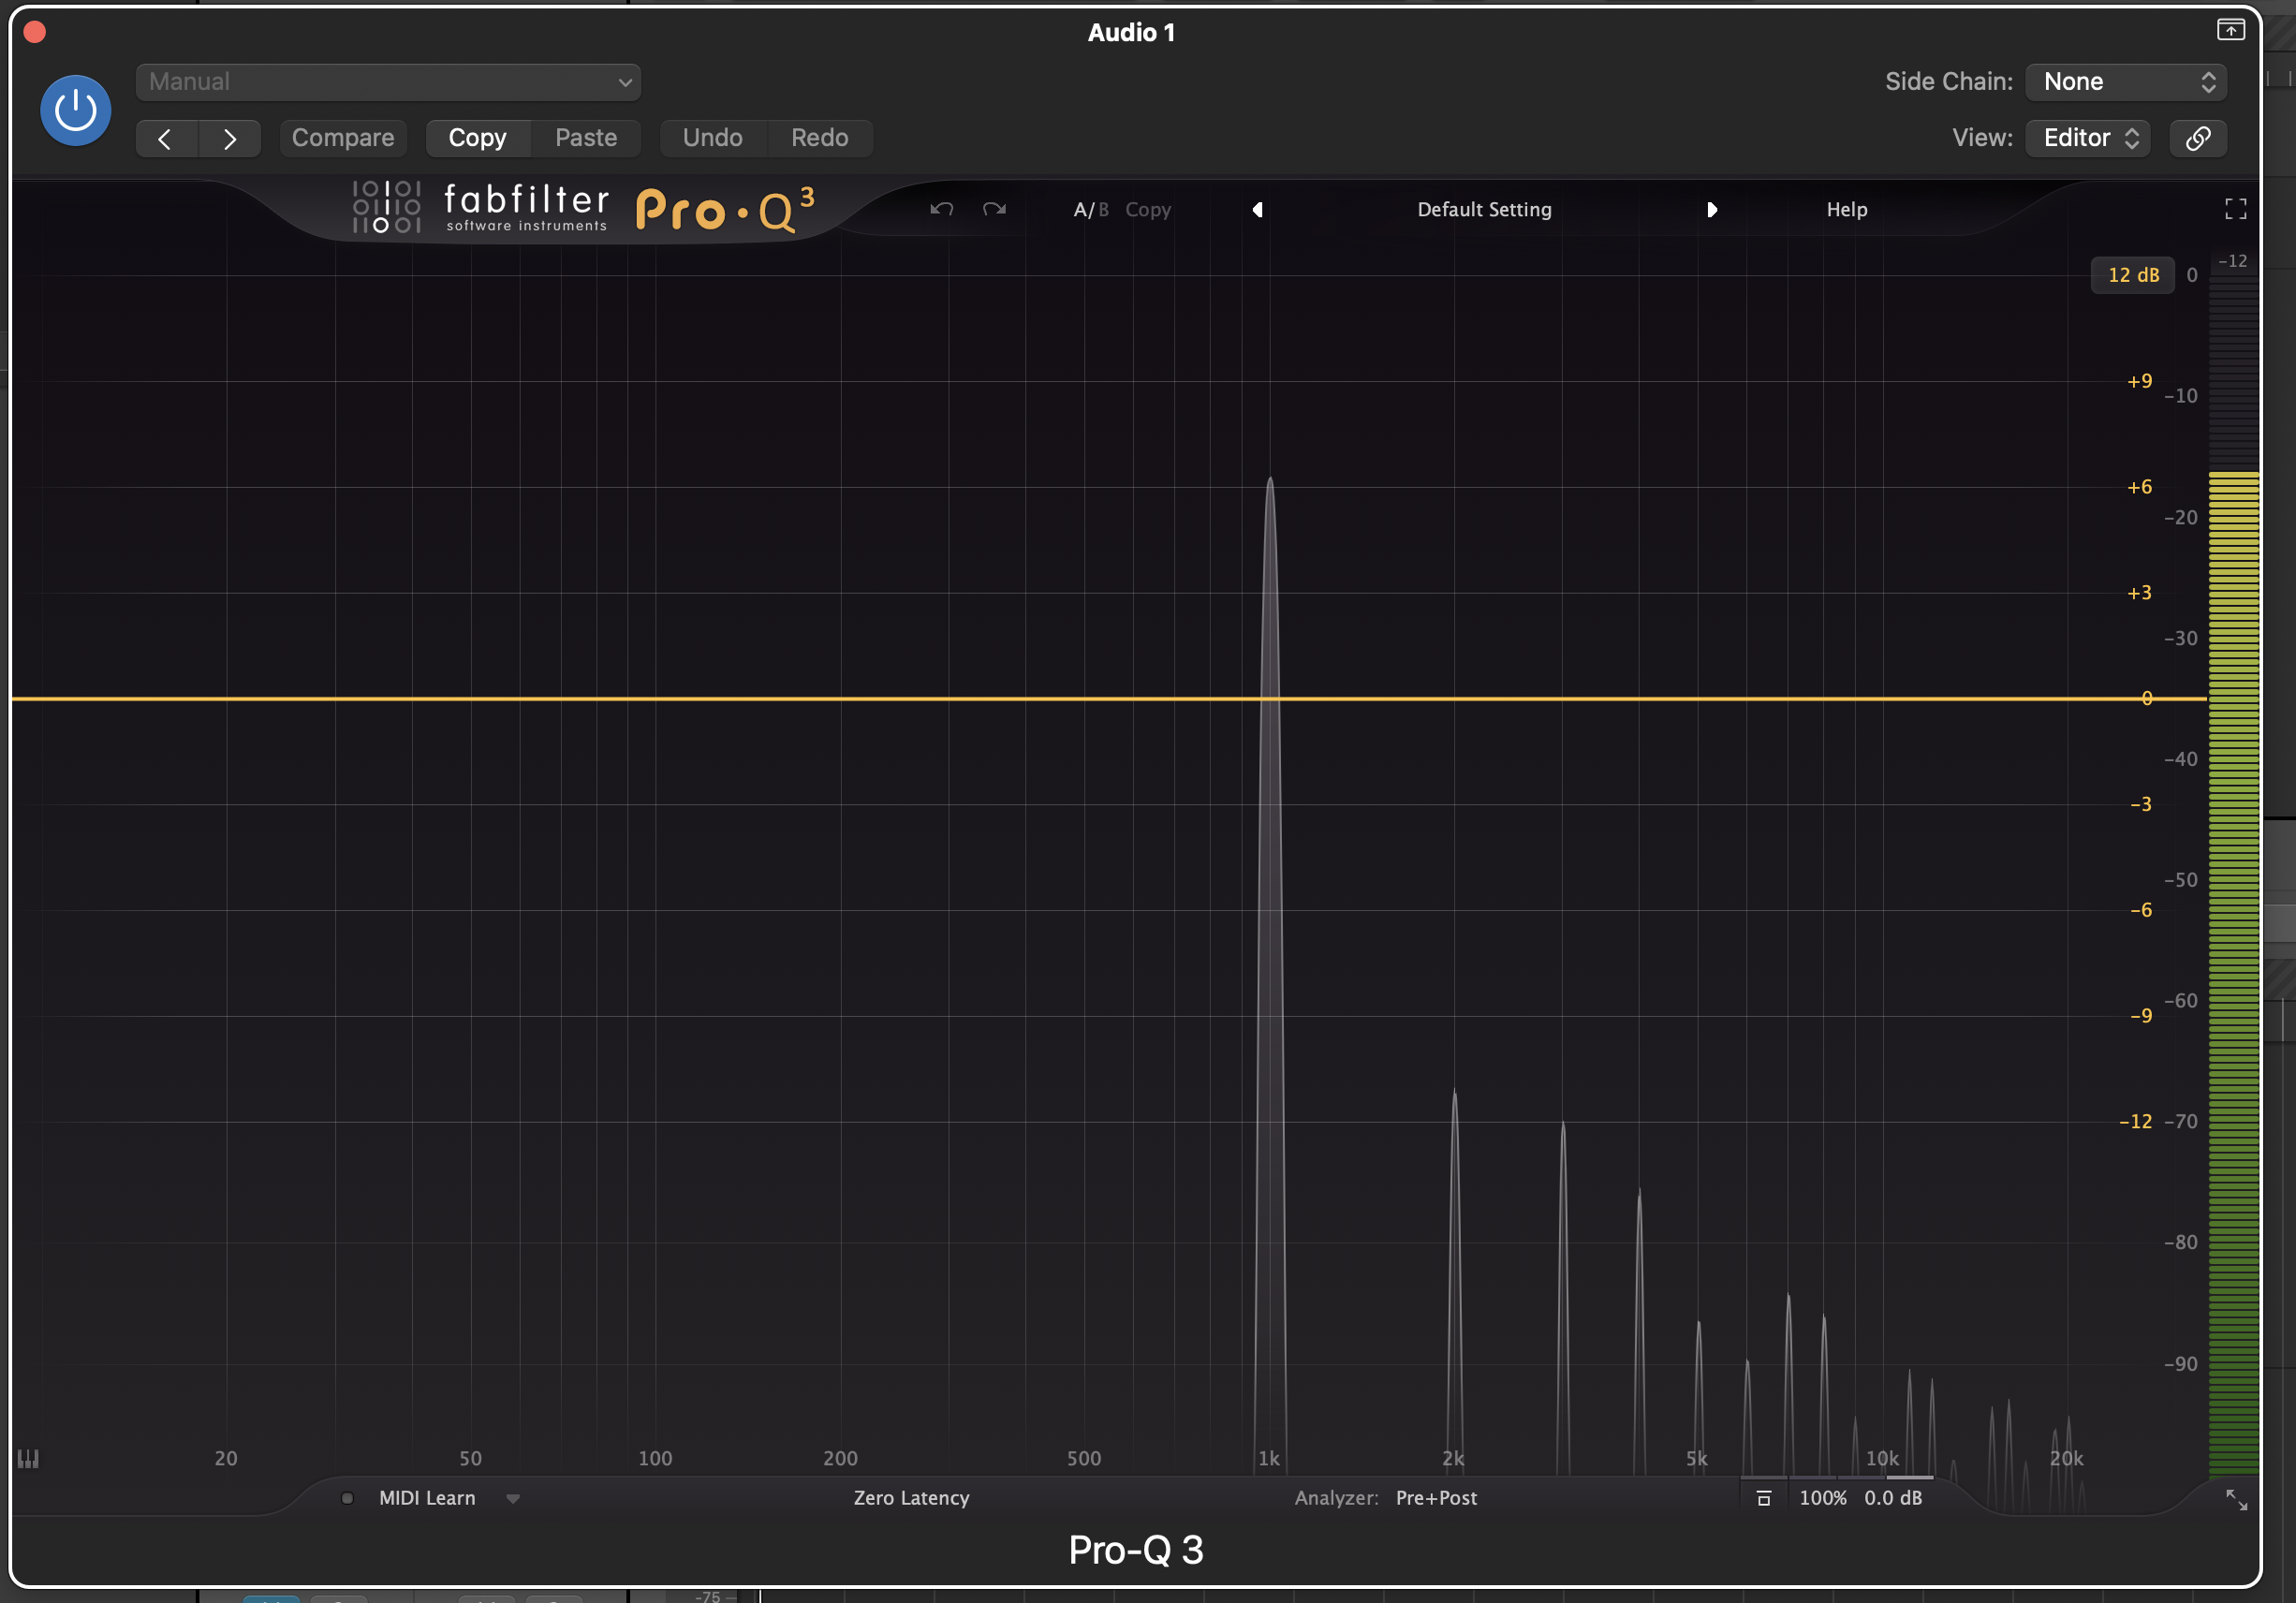Click the window expand icon top right
Viewport: 2296px width, 1603px height.
point(2230,30)
